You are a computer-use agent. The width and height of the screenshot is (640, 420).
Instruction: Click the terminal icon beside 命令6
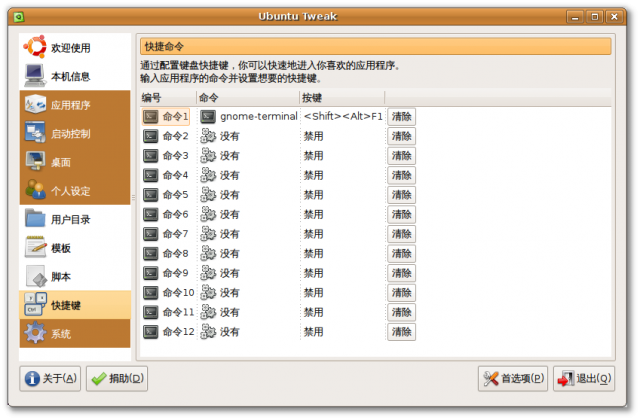[x=151, y=214]
